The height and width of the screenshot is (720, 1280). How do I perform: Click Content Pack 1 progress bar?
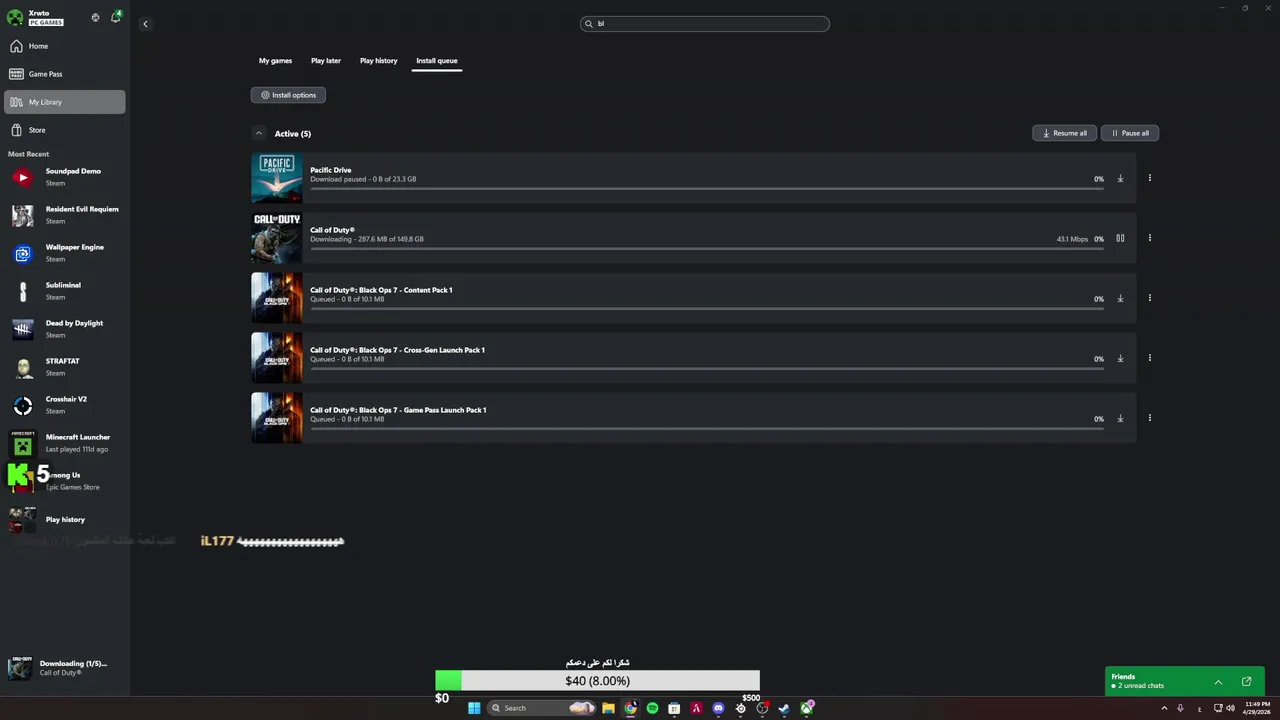pos(707,308)
